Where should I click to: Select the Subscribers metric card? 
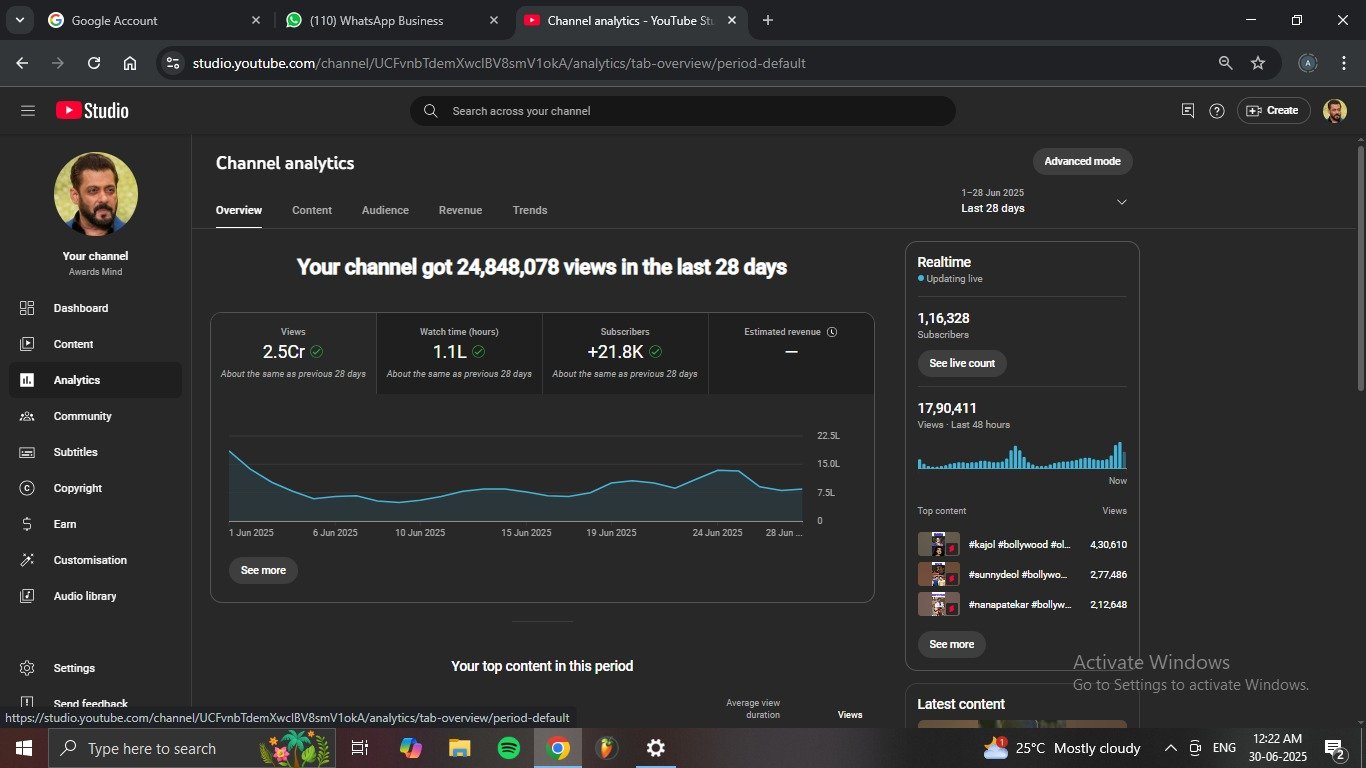click(x=625, y=354)
